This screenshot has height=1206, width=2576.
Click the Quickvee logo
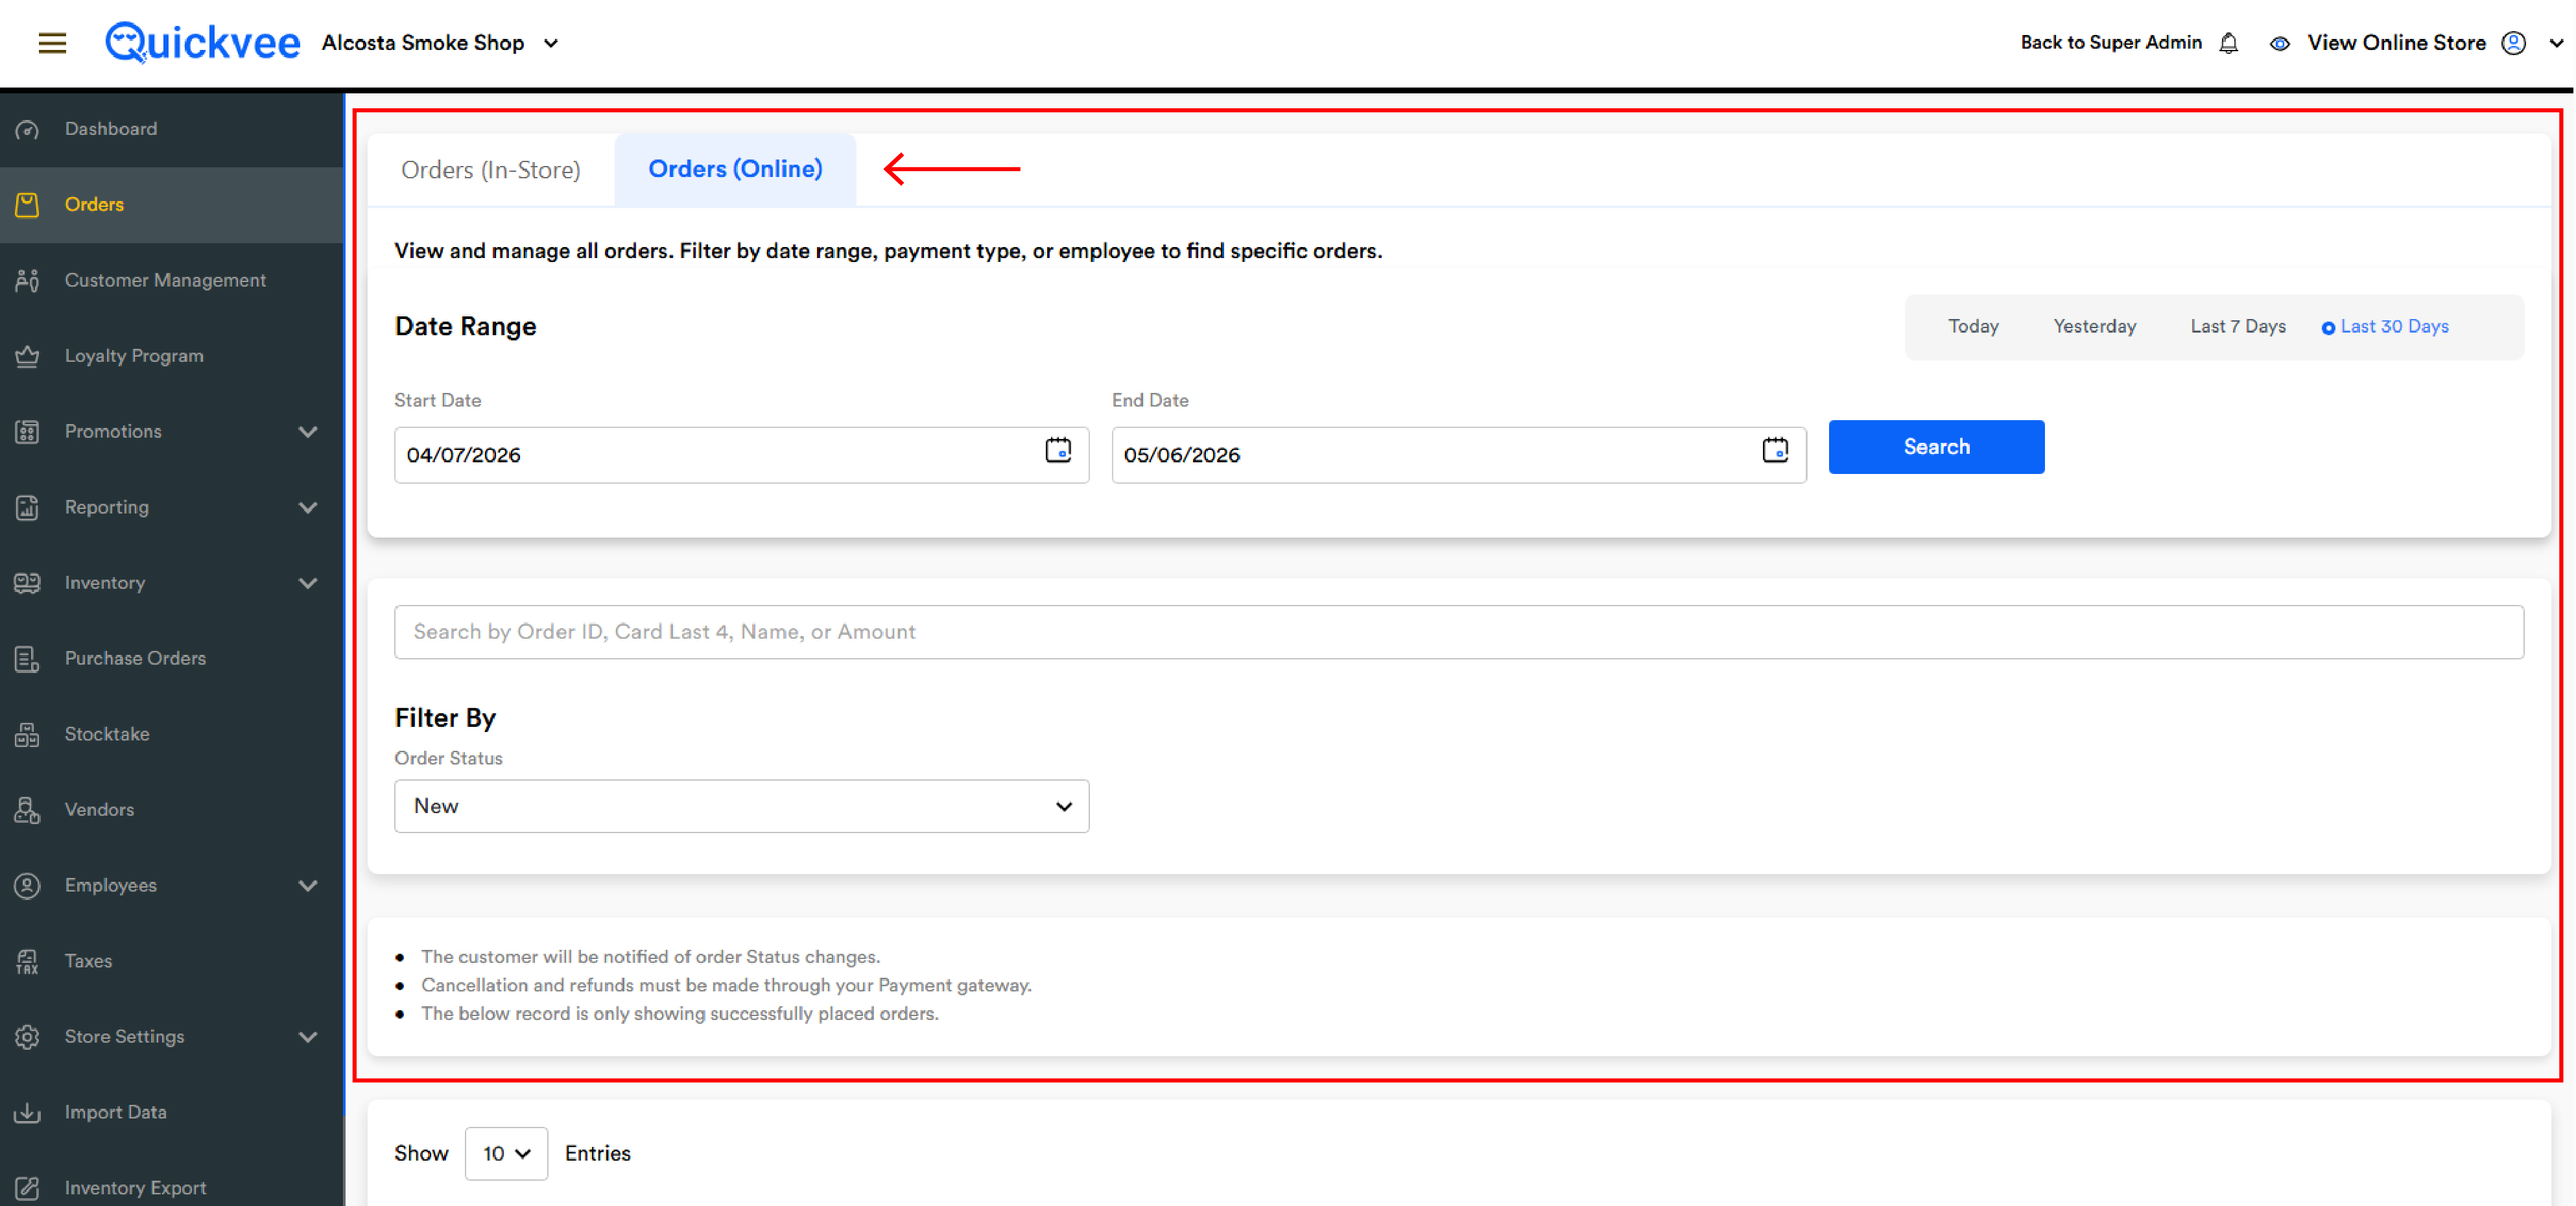pyautogui.click(x=202, y=42)
